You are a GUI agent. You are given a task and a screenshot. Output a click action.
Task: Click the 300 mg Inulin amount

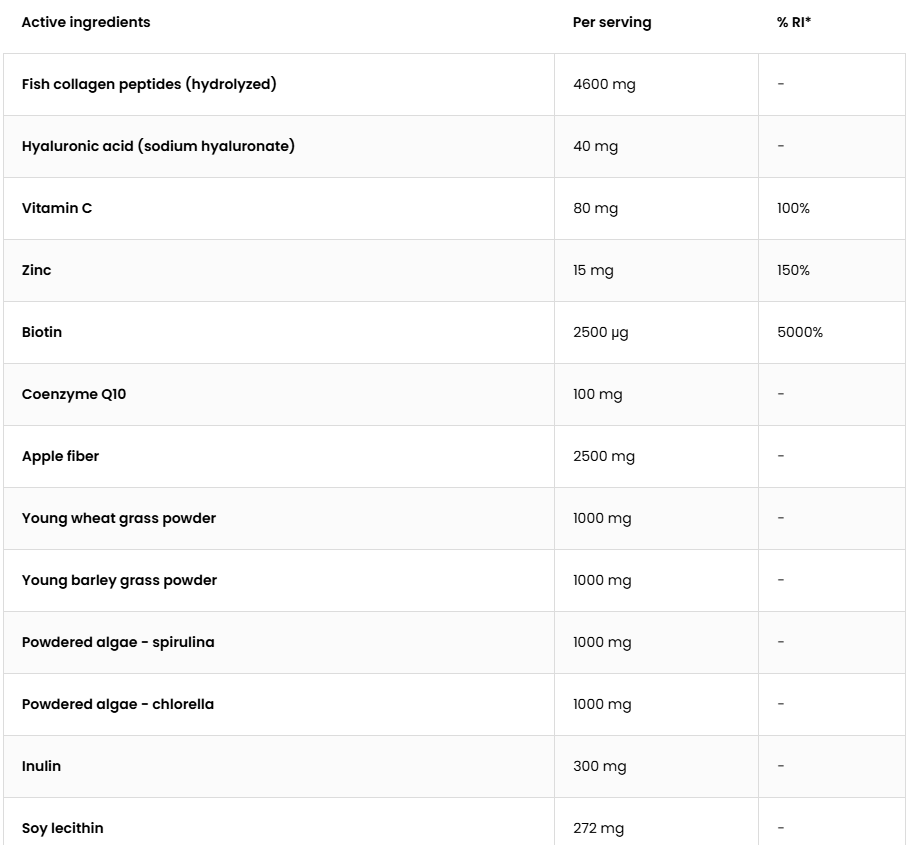[599, 766]
